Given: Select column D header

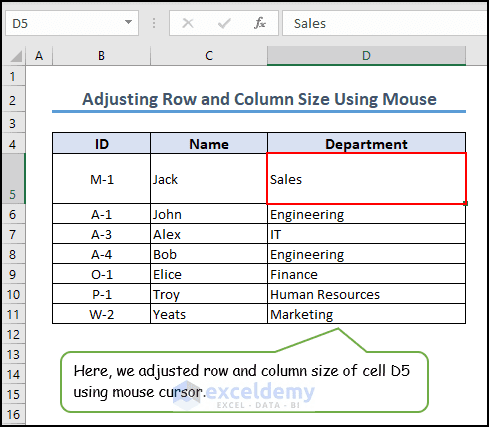Looking at the screenshot, I should pos(366,56).
